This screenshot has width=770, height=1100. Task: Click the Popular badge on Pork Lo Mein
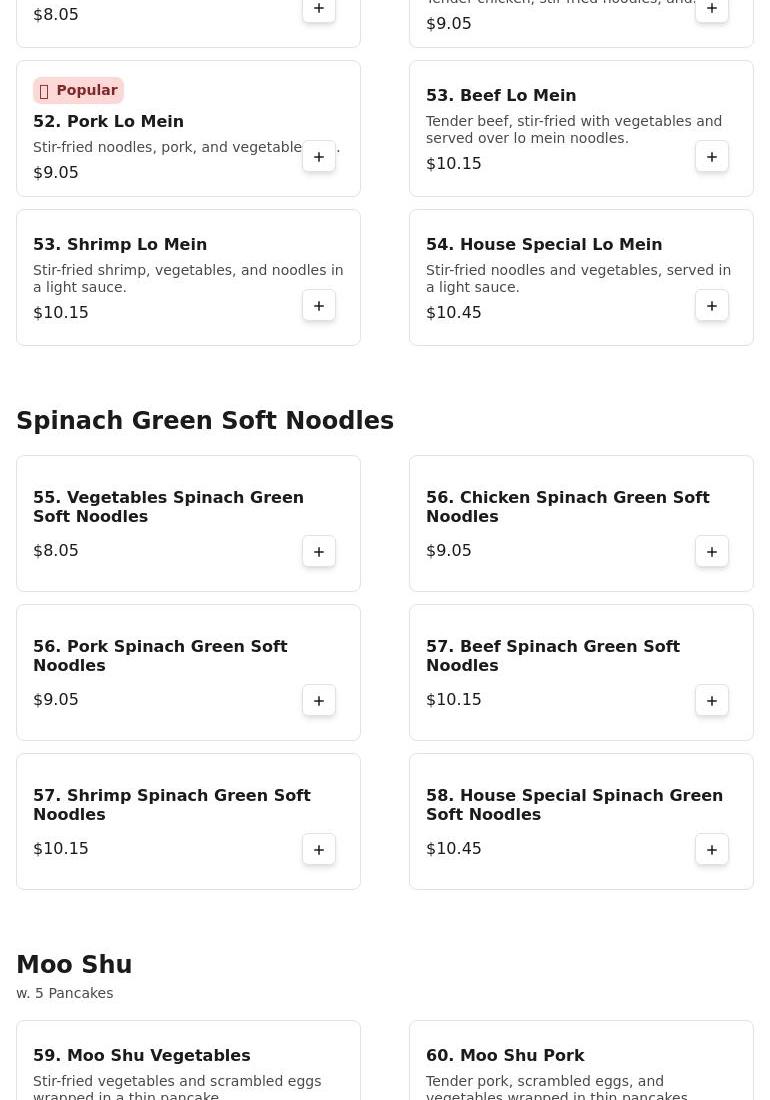(78, 90)
